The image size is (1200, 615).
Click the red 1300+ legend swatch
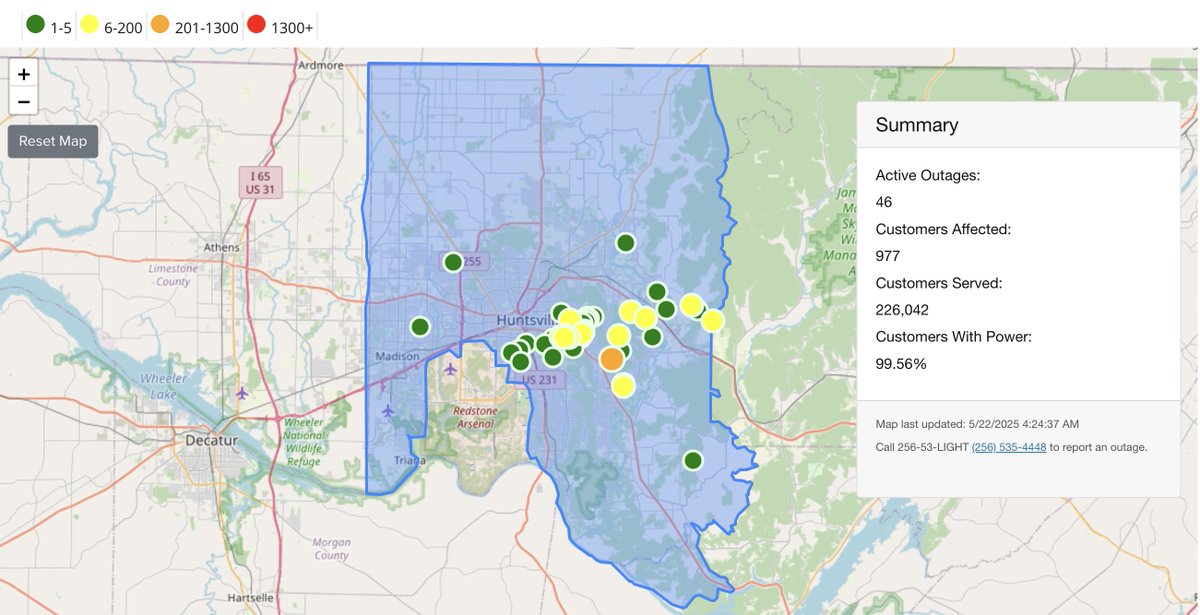(256, 26)
